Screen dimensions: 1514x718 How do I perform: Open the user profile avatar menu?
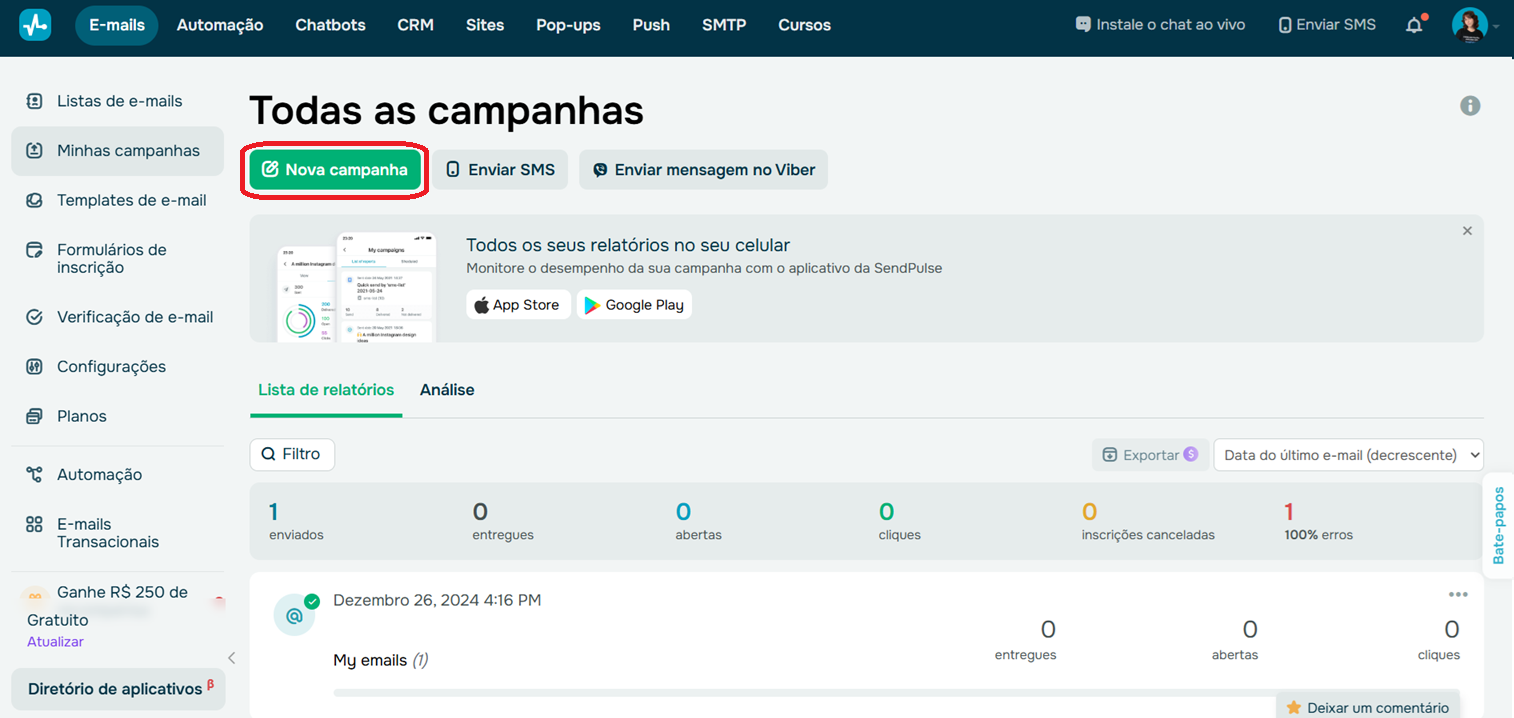click(x=1469, y=25)
